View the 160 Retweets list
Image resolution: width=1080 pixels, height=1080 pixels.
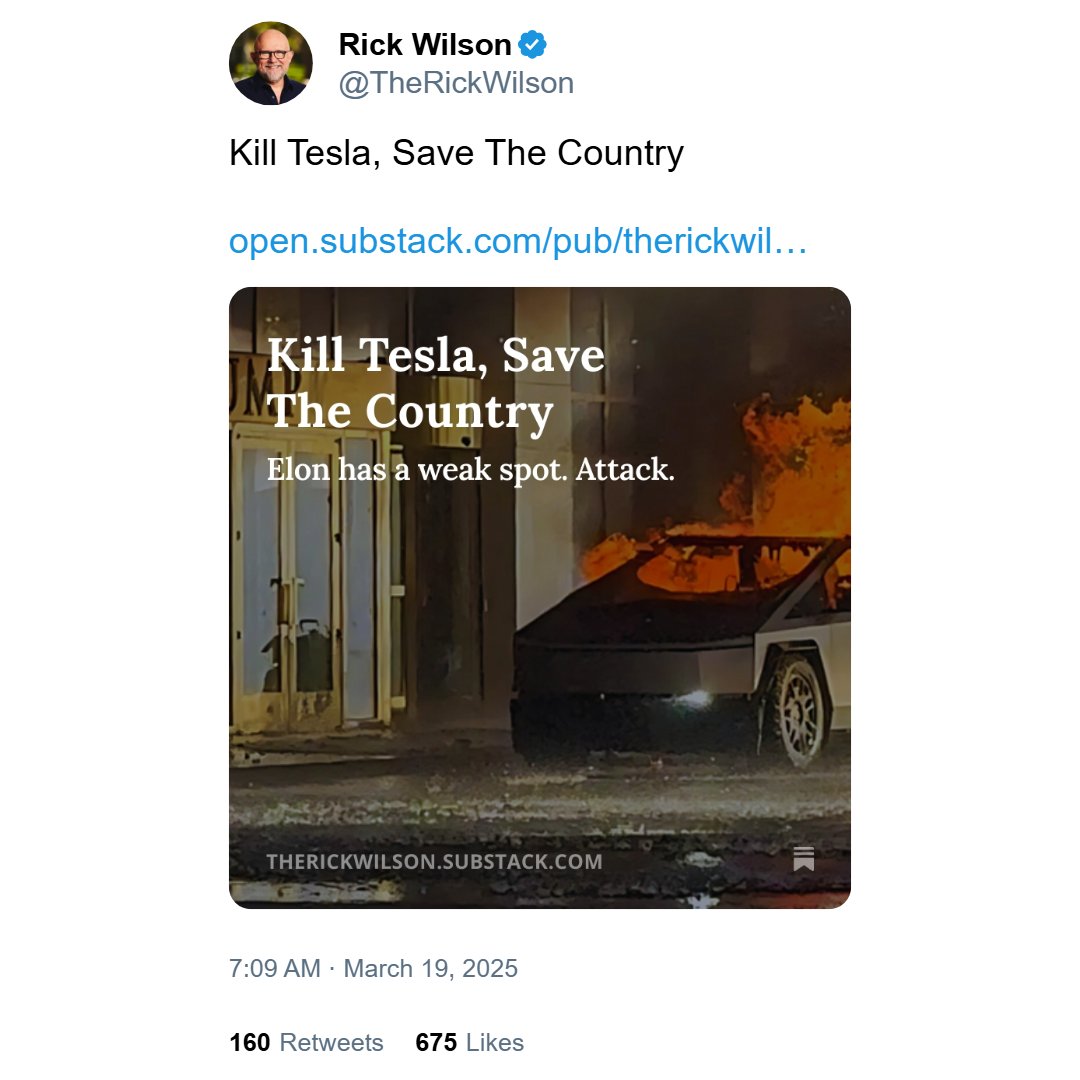pos(307,1042)
